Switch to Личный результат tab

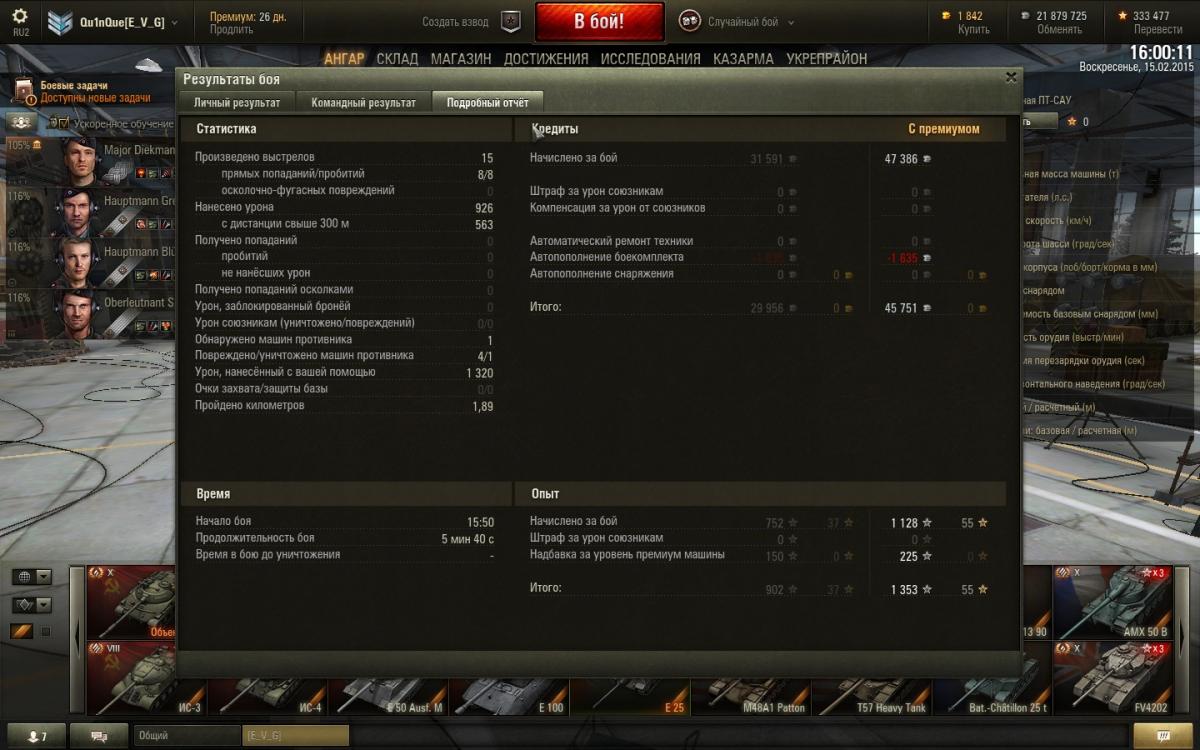coord(237,102)
